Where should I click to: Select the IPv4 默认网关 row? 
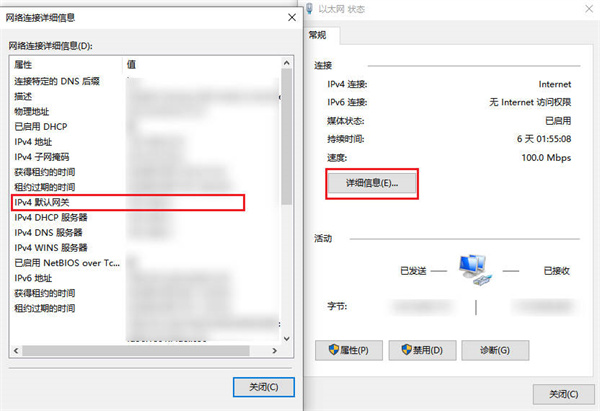(x=128, y=202)
